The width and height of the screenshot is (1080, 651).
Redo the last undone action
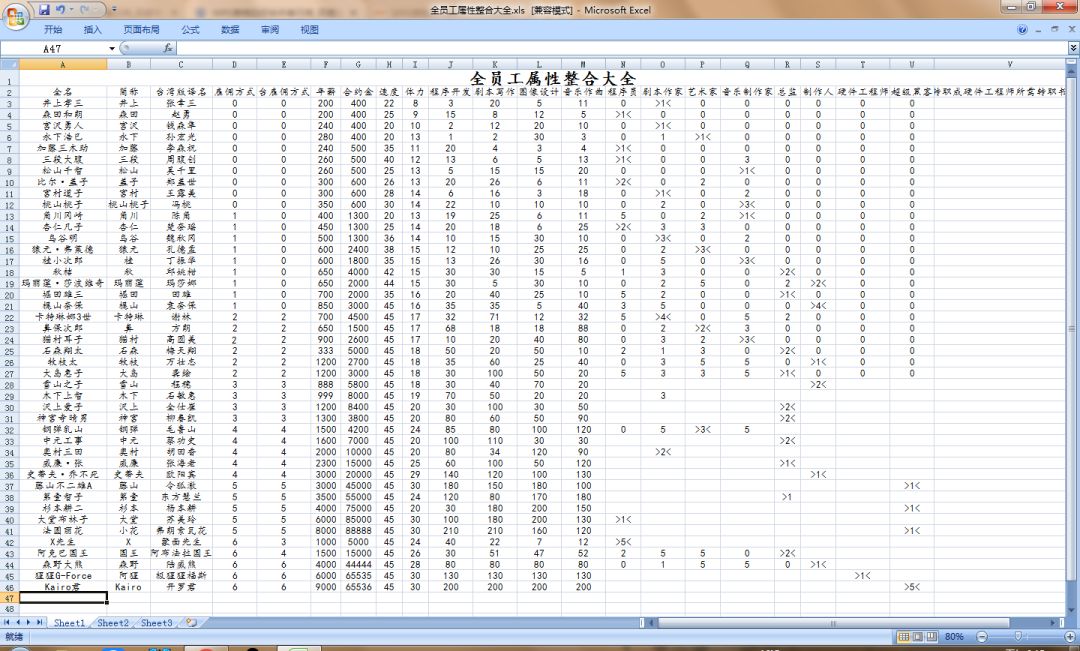(x=84, y=10)
